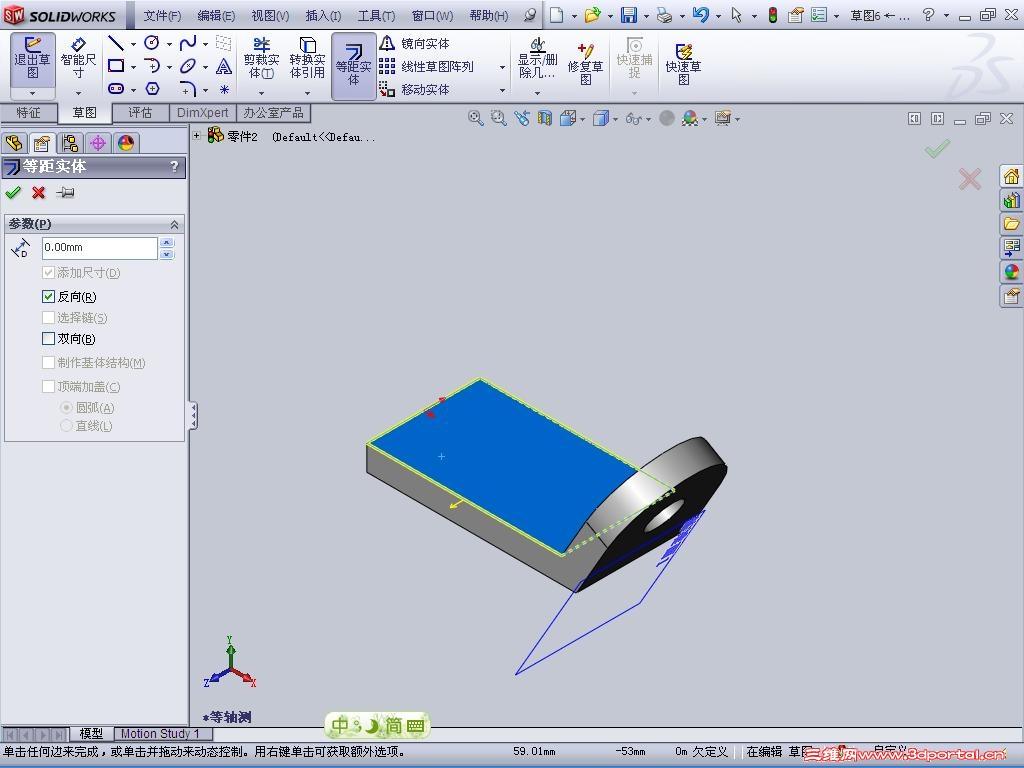The image size is (1024, 768).
Task: Select the Spline sketch tool
Action: (187, 43)
